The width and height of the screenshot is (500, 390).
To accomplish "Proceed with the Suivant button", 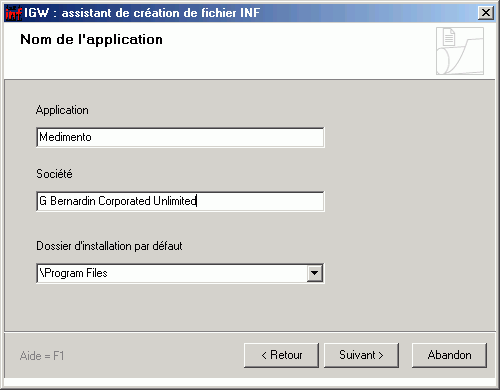I will pos(361,355).
